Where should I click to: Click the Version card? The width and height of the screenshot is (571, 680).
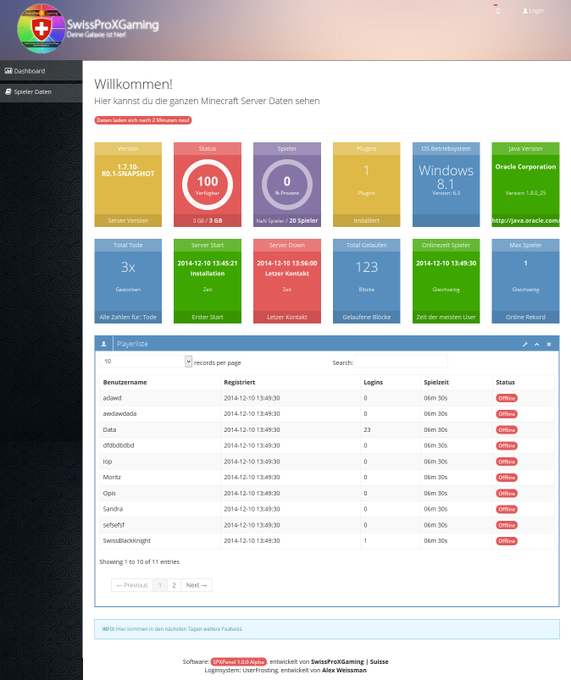pyautogui.click(x=128, y=184)
